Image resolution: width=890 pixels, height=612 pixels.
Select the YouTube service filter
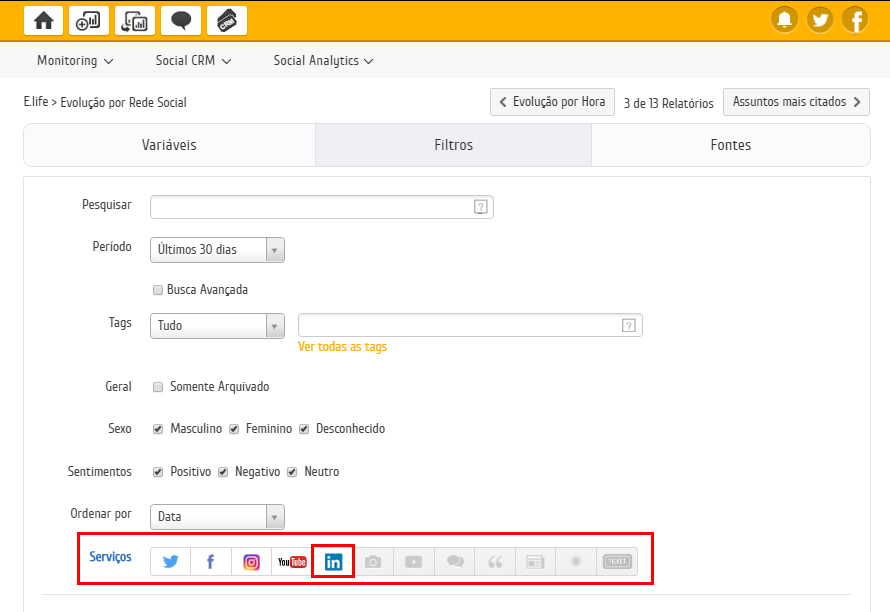coord(292,562)
